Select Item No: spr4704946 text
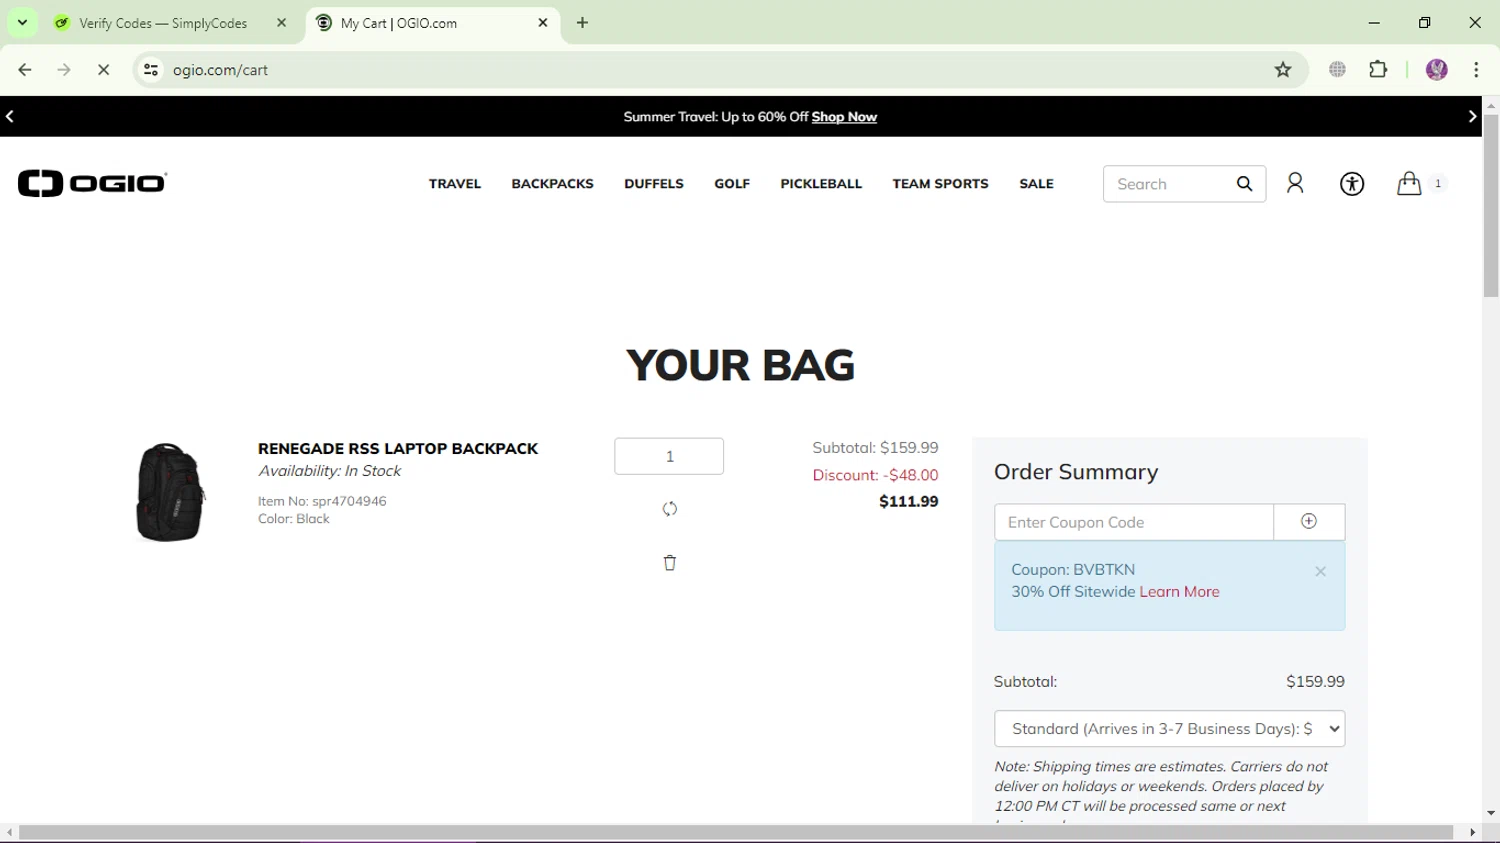The width and height of the screenshot is (1500, 843). (322, 501)
